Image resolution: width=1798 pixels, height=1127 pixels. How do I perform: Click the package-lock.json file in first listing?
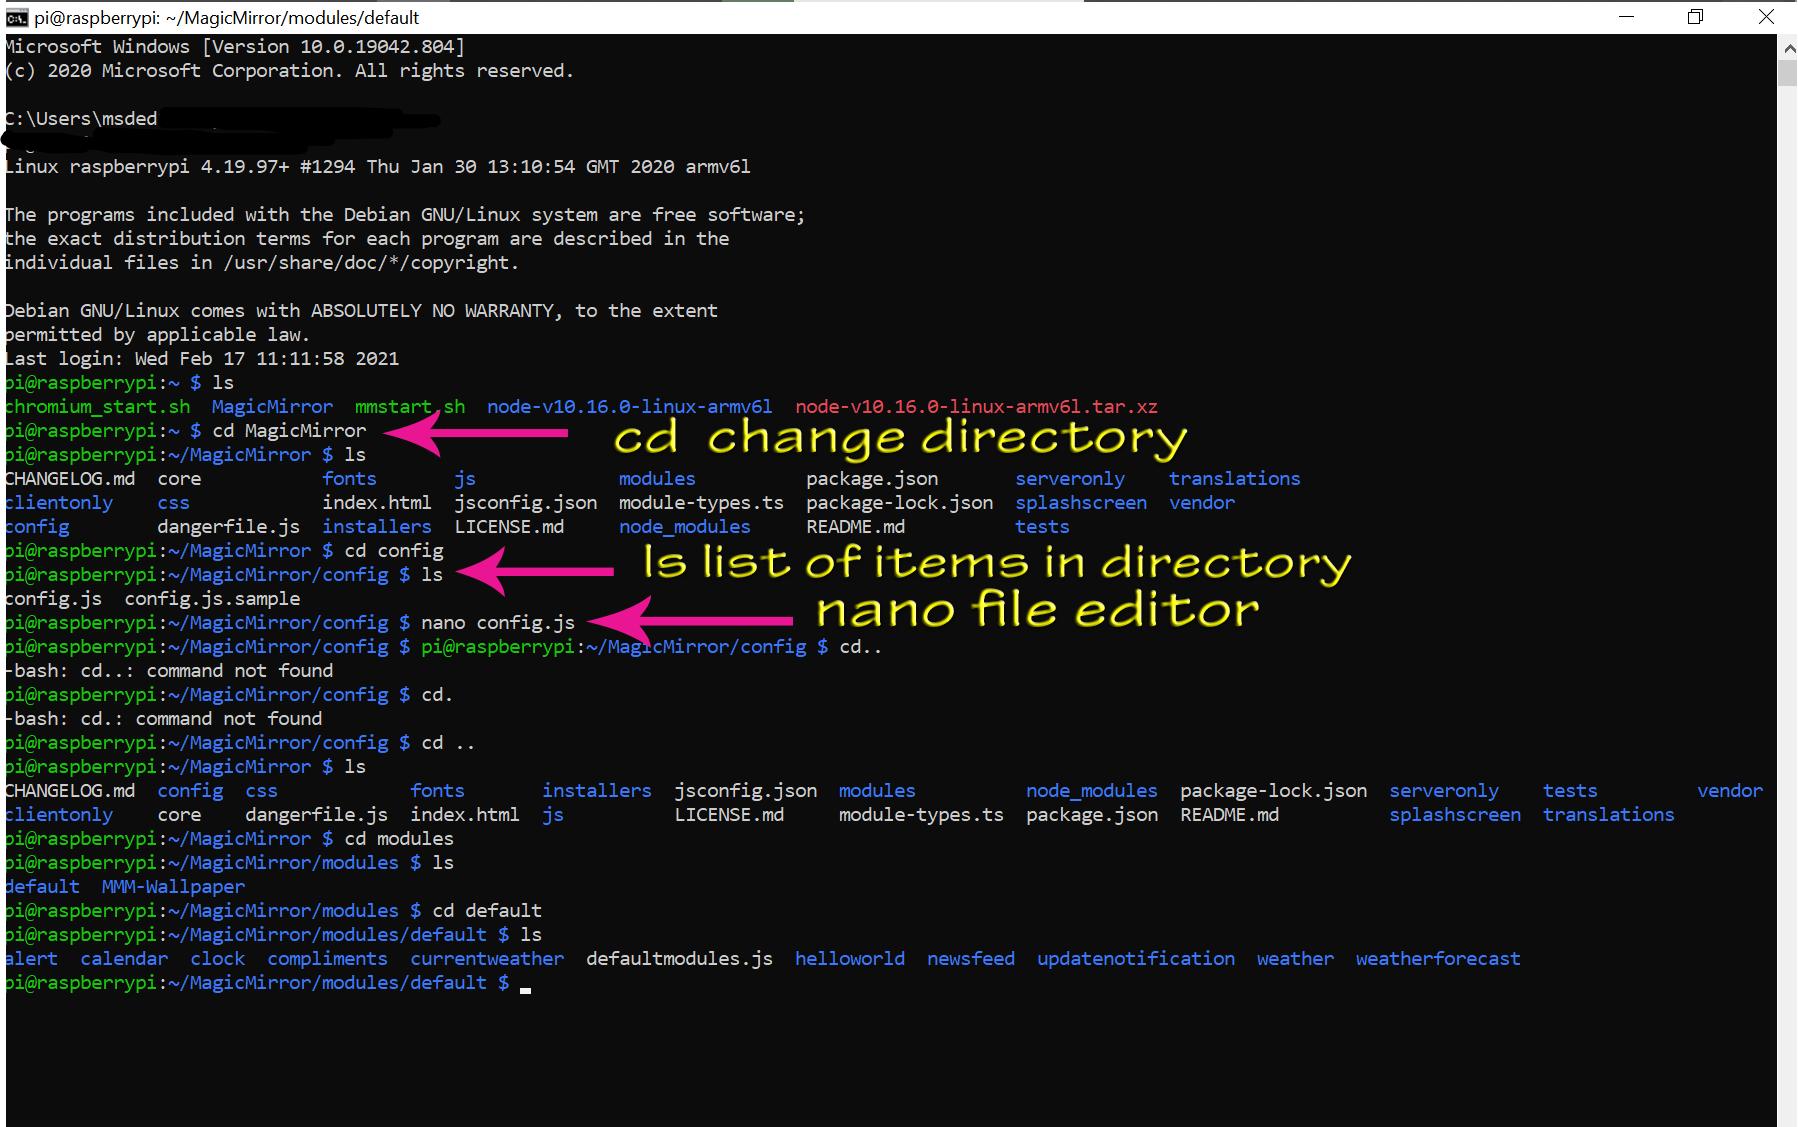tap(899, 503)
